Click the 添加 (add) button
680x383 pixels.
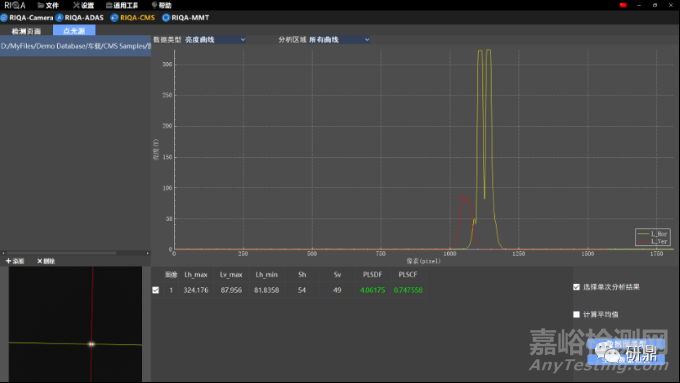pyautogui.click(x=15, y=261)
